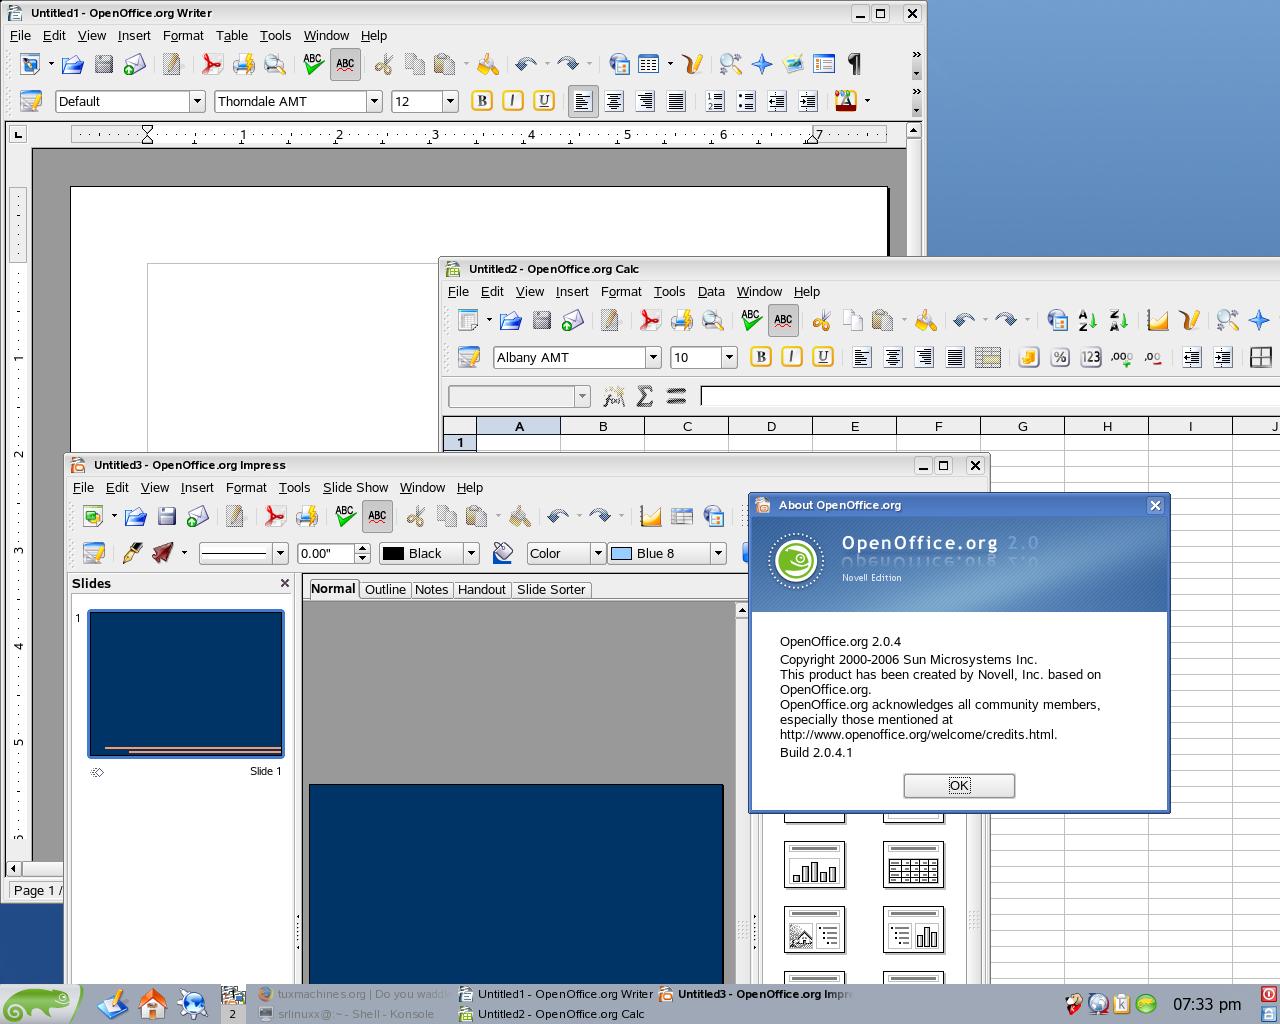Open the Albany AMT font dropdown
This screenshot has width=1280, height=1024.
tap(653, 357)
